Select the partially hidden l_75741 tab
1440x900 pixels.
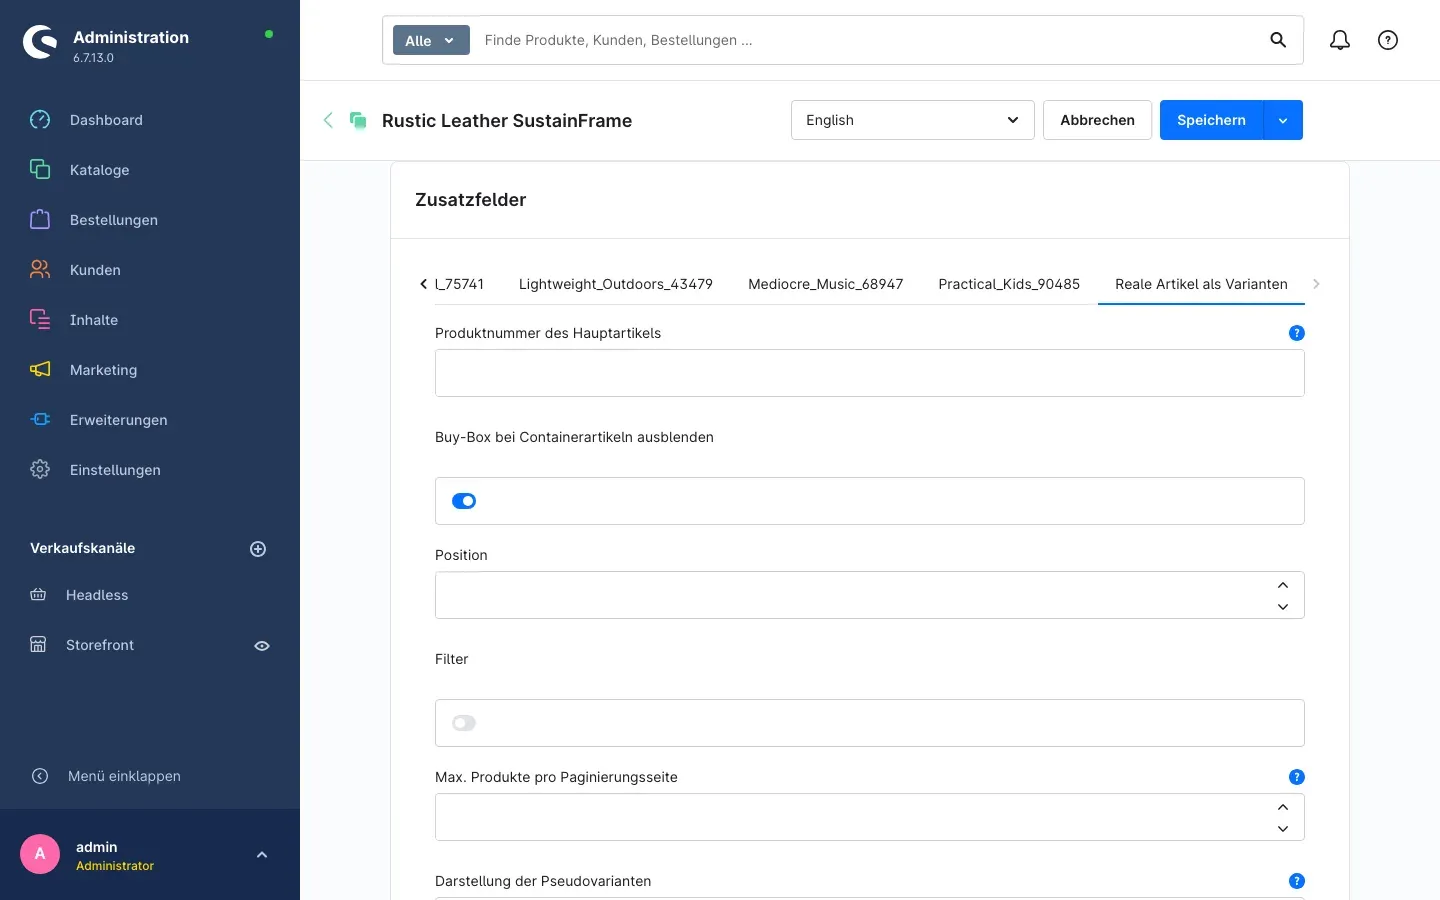point(460,284)
